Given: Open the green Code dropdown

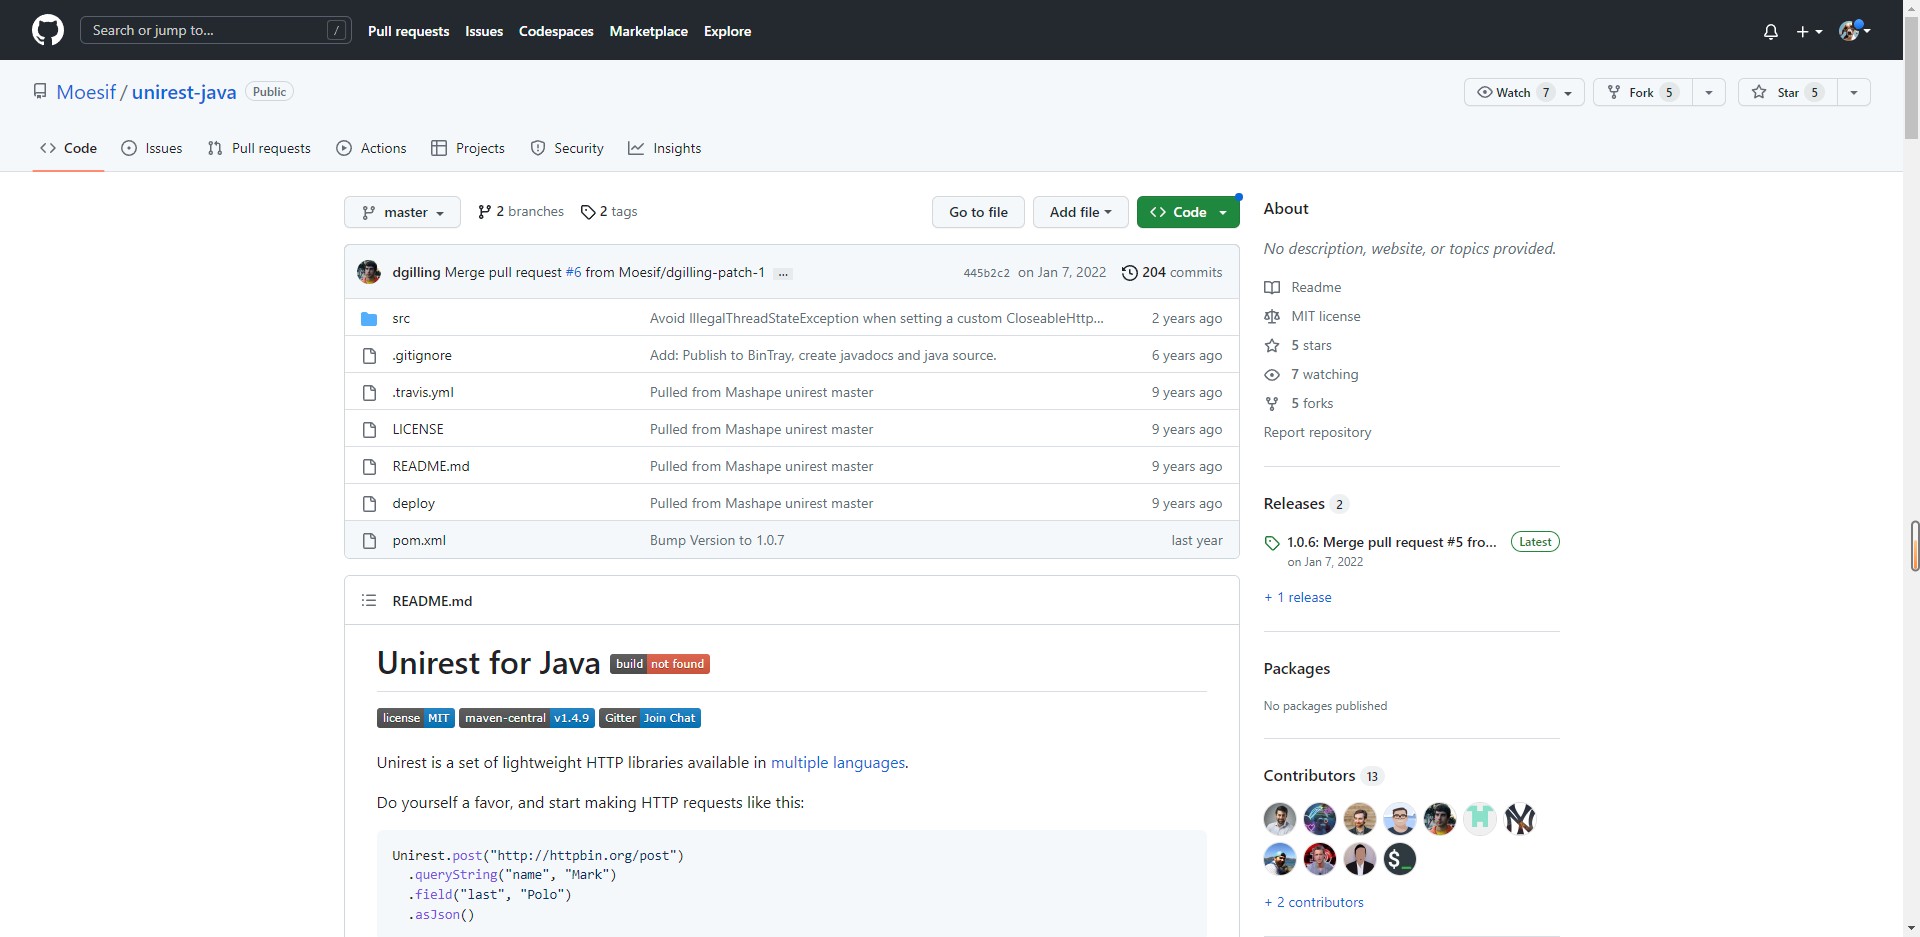Looking at the screenshot, I should pyautogui.click(x=1188, y=212).
